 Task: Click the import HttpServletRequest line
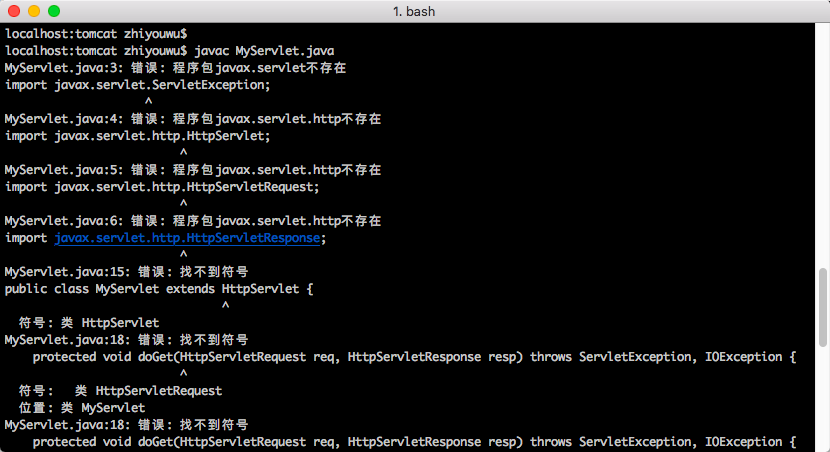pyautogui.click(x=162, y=187)
